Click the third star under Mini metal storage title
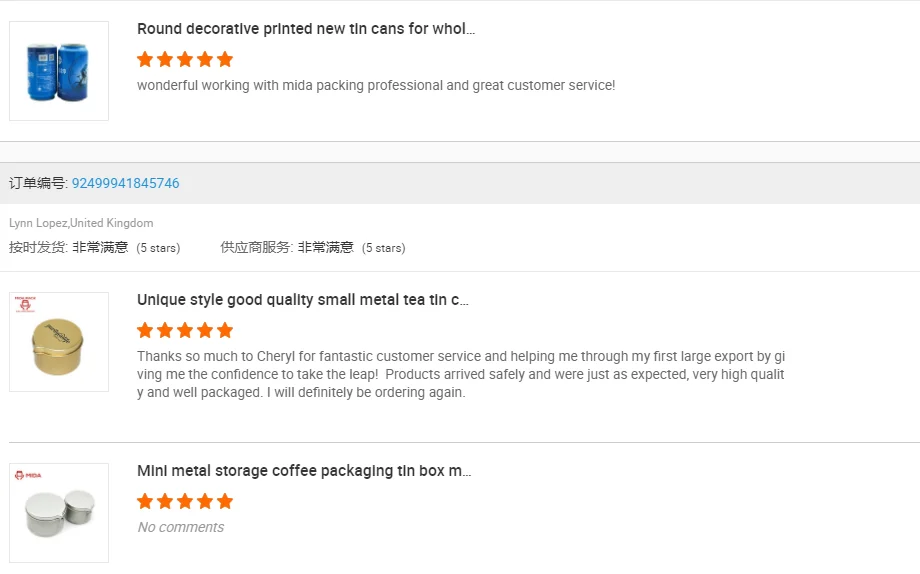This screenshot has width=920, height=574. point(185,501)
